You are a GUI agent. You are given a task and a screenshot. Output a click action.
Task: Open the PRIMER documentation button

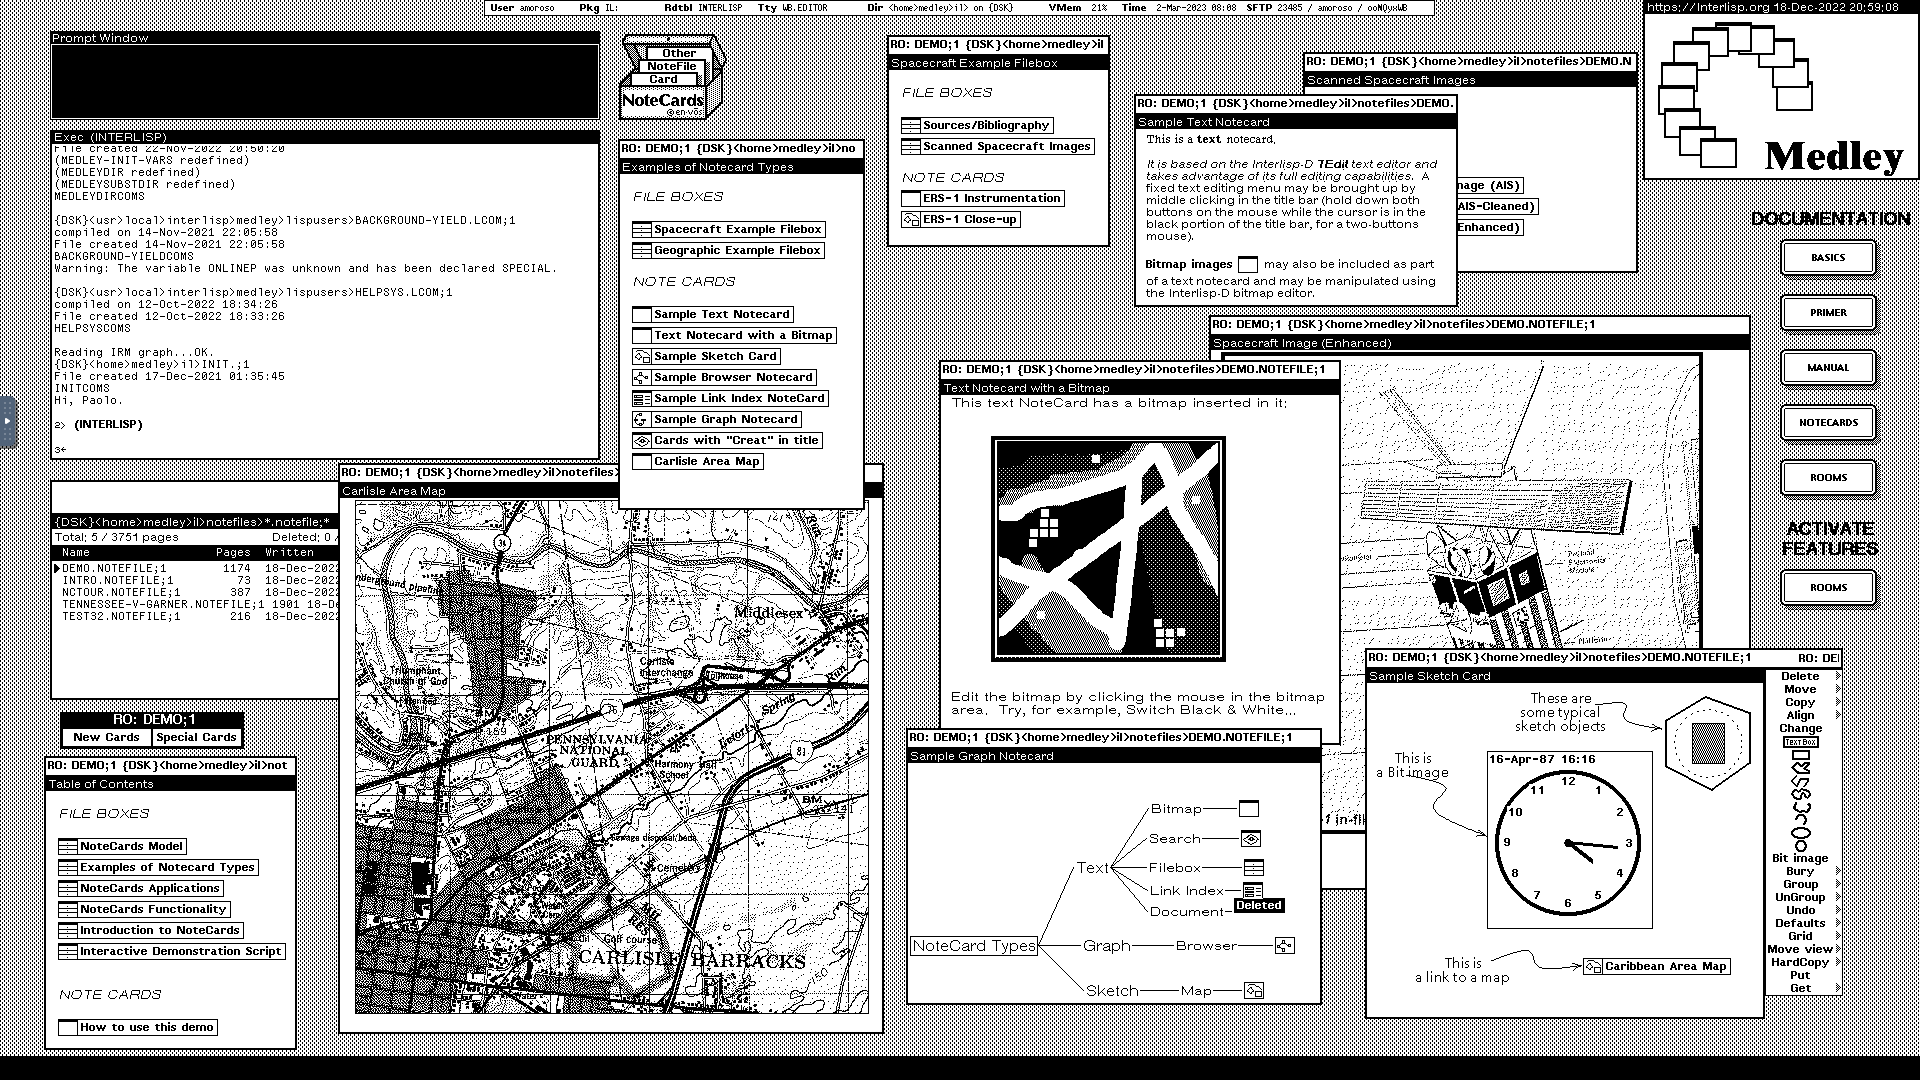click(x=1827, y=312)
